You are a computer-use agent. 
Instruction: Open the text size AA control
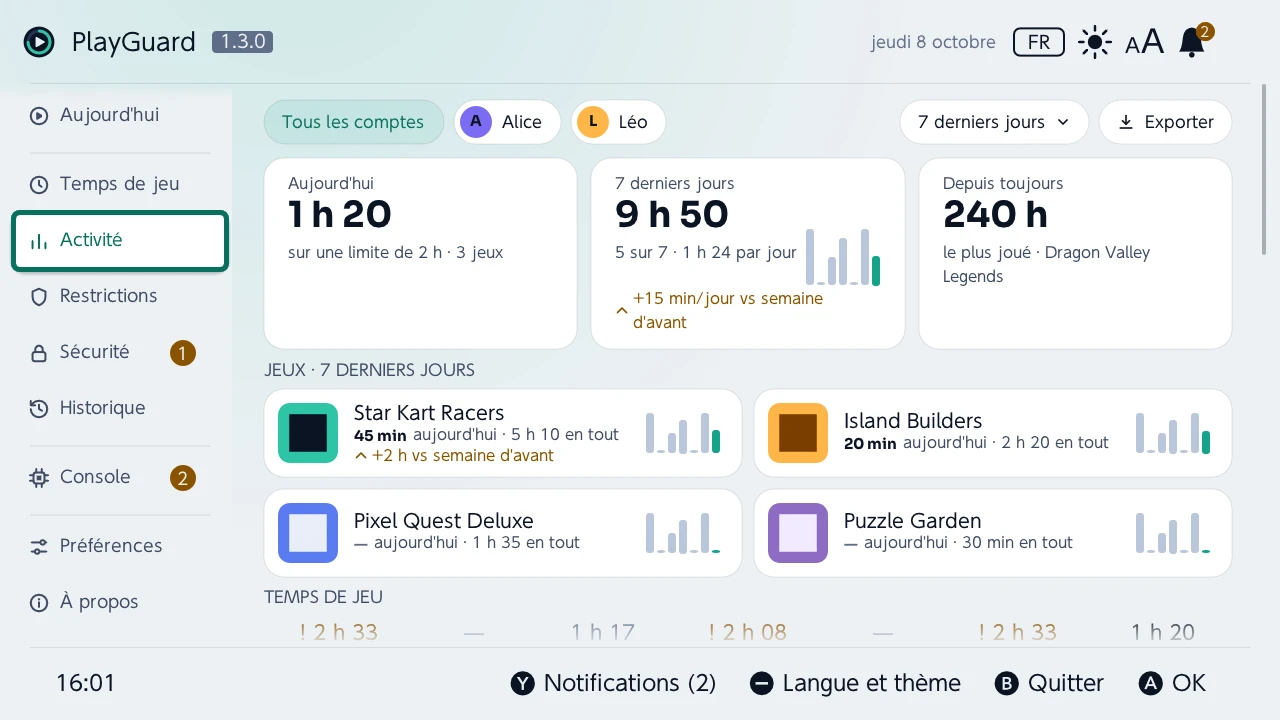1144,42
